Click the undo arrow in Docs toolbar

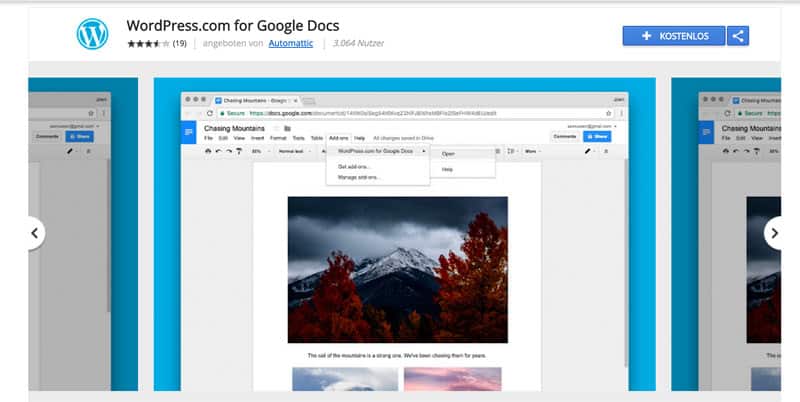pyautogui.click(x=219, y=151)
